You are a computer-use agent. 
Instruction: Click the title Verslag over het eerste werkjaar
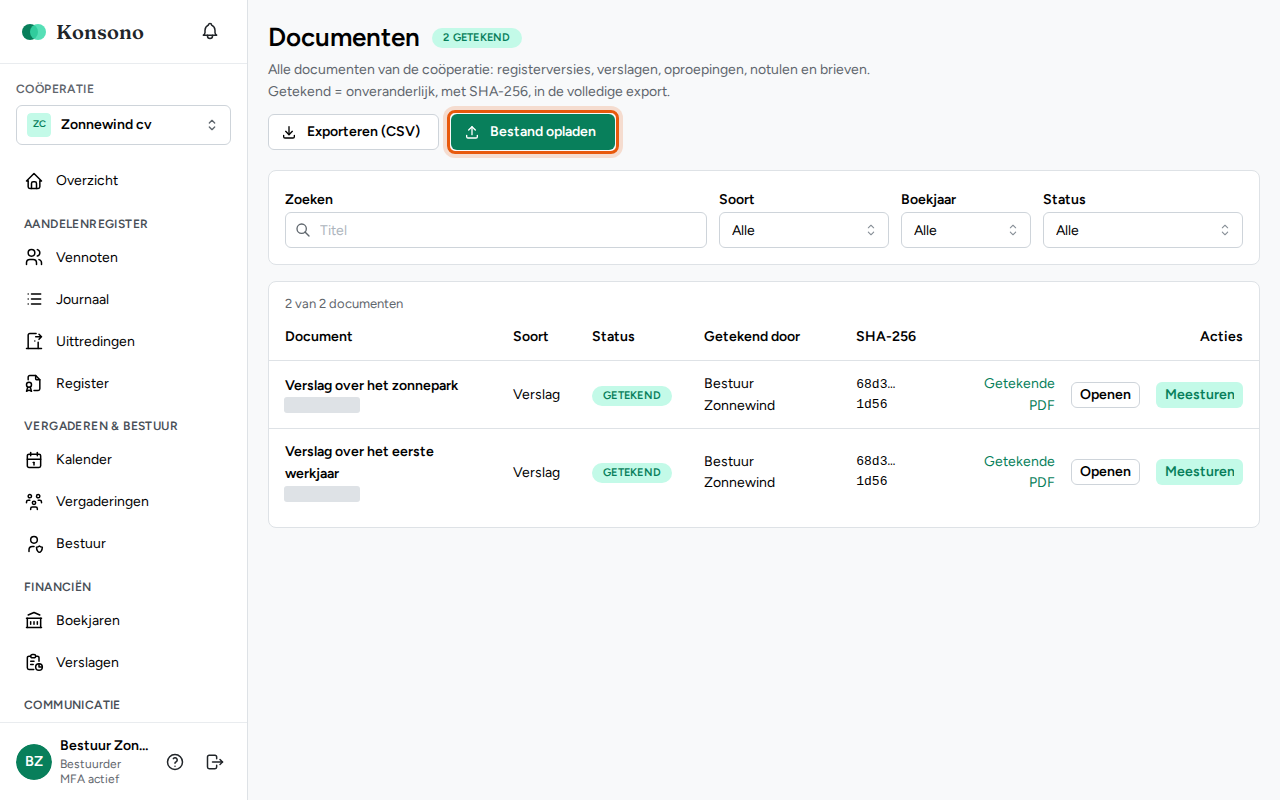pyautogui.click(x=359, y=462)
